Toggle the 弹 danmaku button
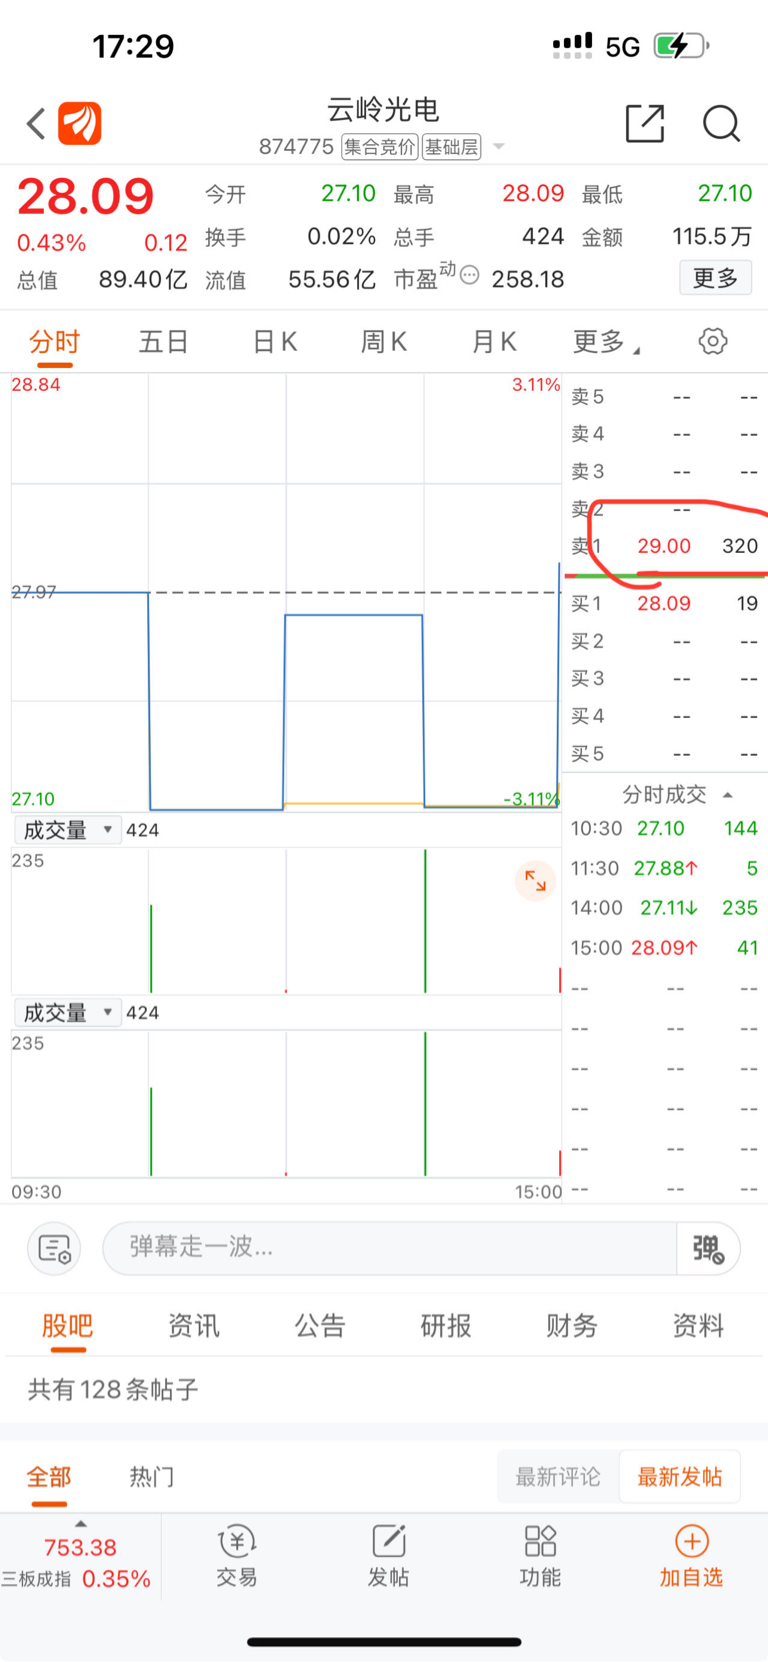The image size is (768, 1662). [708, 1248]
